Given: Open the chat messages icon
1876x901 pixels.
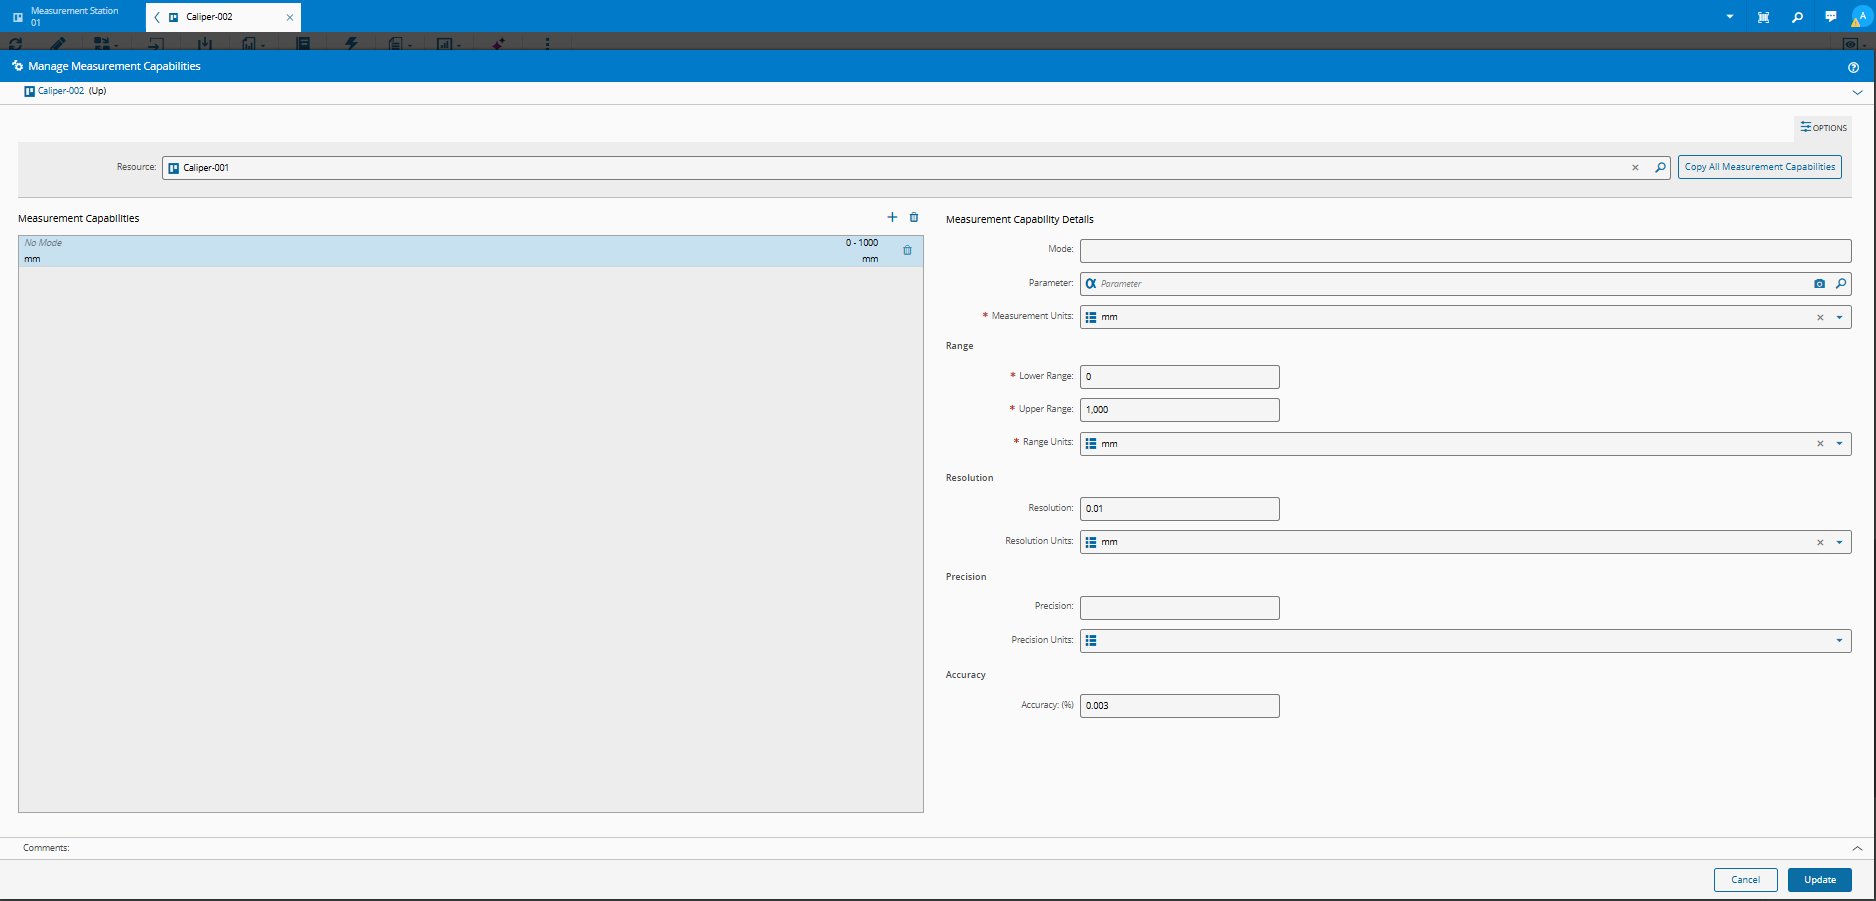Looking at the screenshot, I should (1830, 16).
